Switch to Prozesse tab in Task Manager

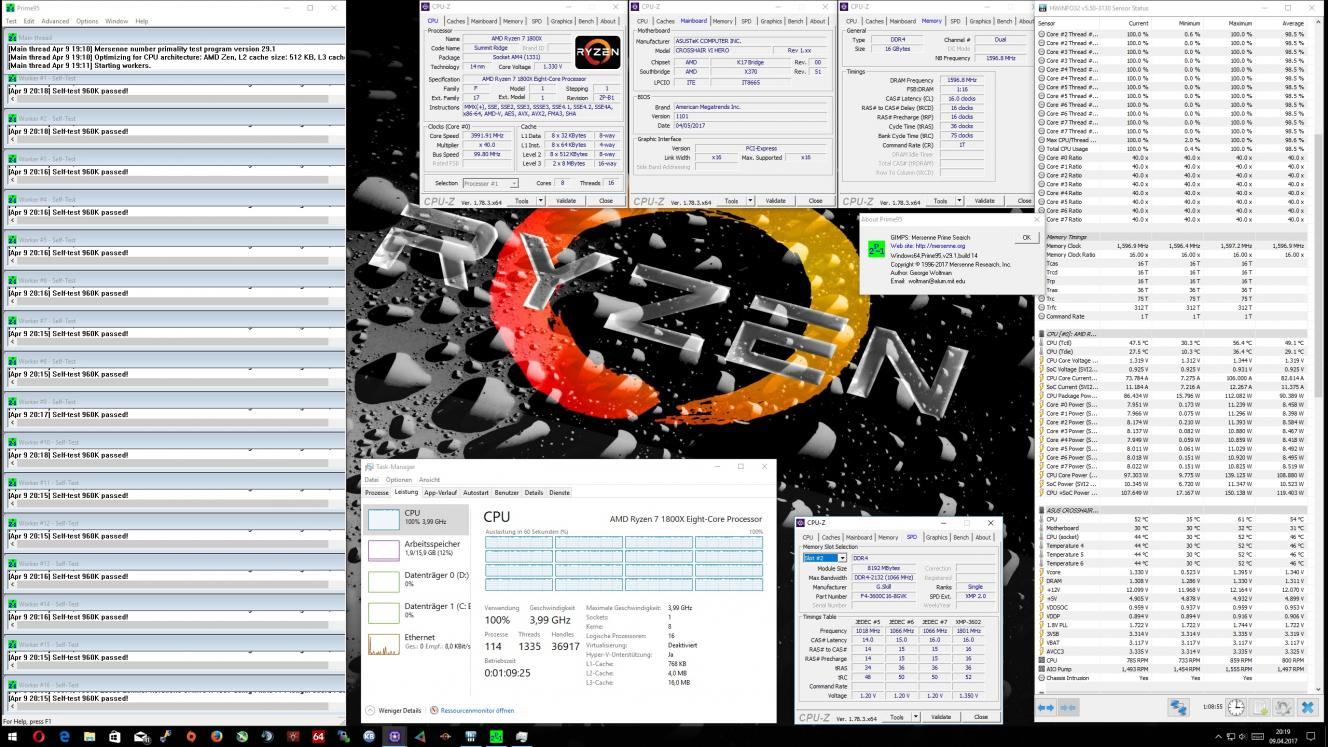click(x=377, y=492)
